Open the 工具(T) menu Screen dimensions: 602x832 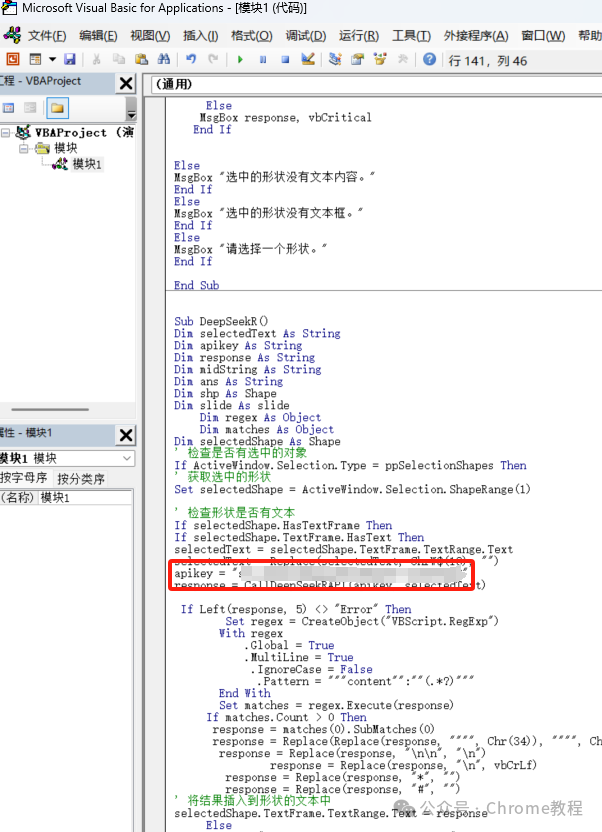click(x=411, y=36)
